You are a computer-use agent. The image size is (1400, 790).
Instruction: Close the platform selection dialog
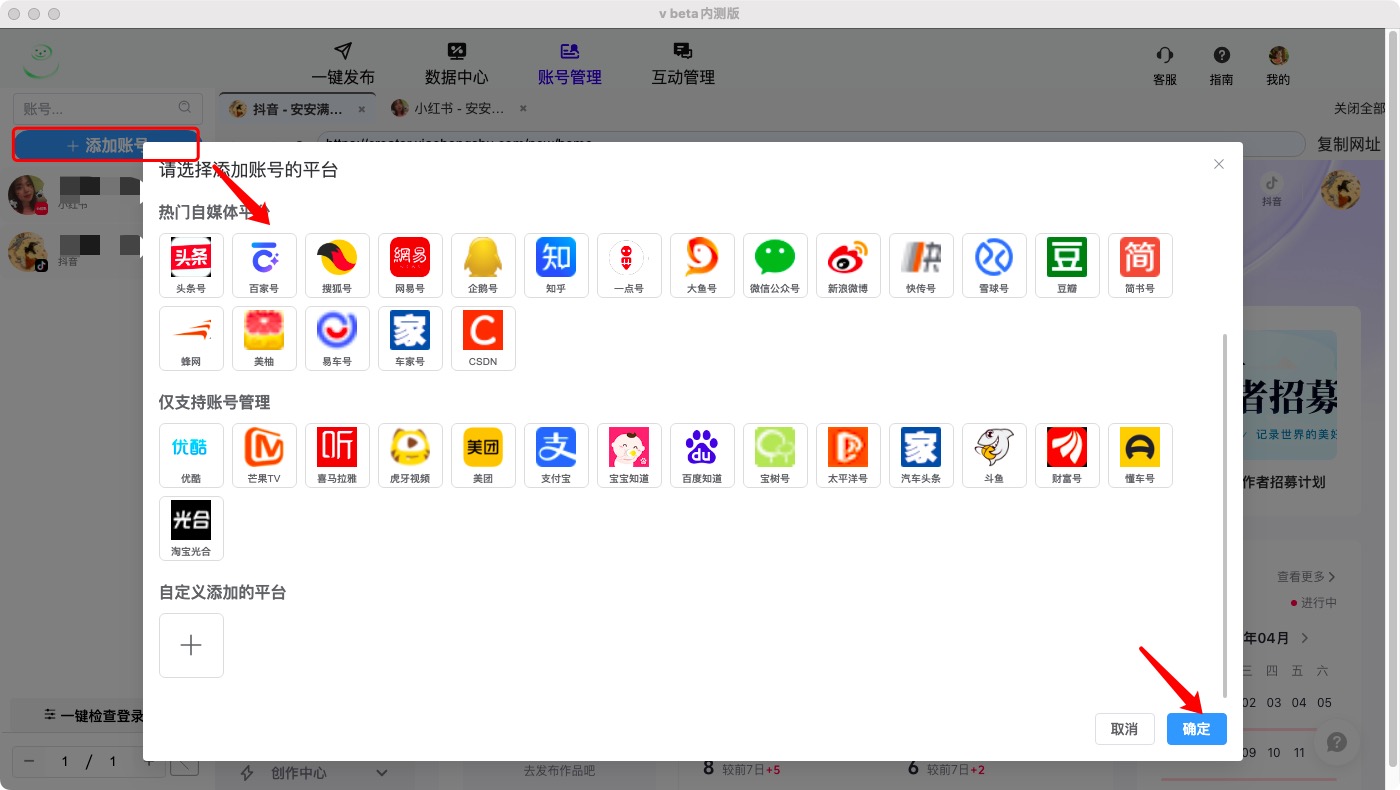(1219, 164)
